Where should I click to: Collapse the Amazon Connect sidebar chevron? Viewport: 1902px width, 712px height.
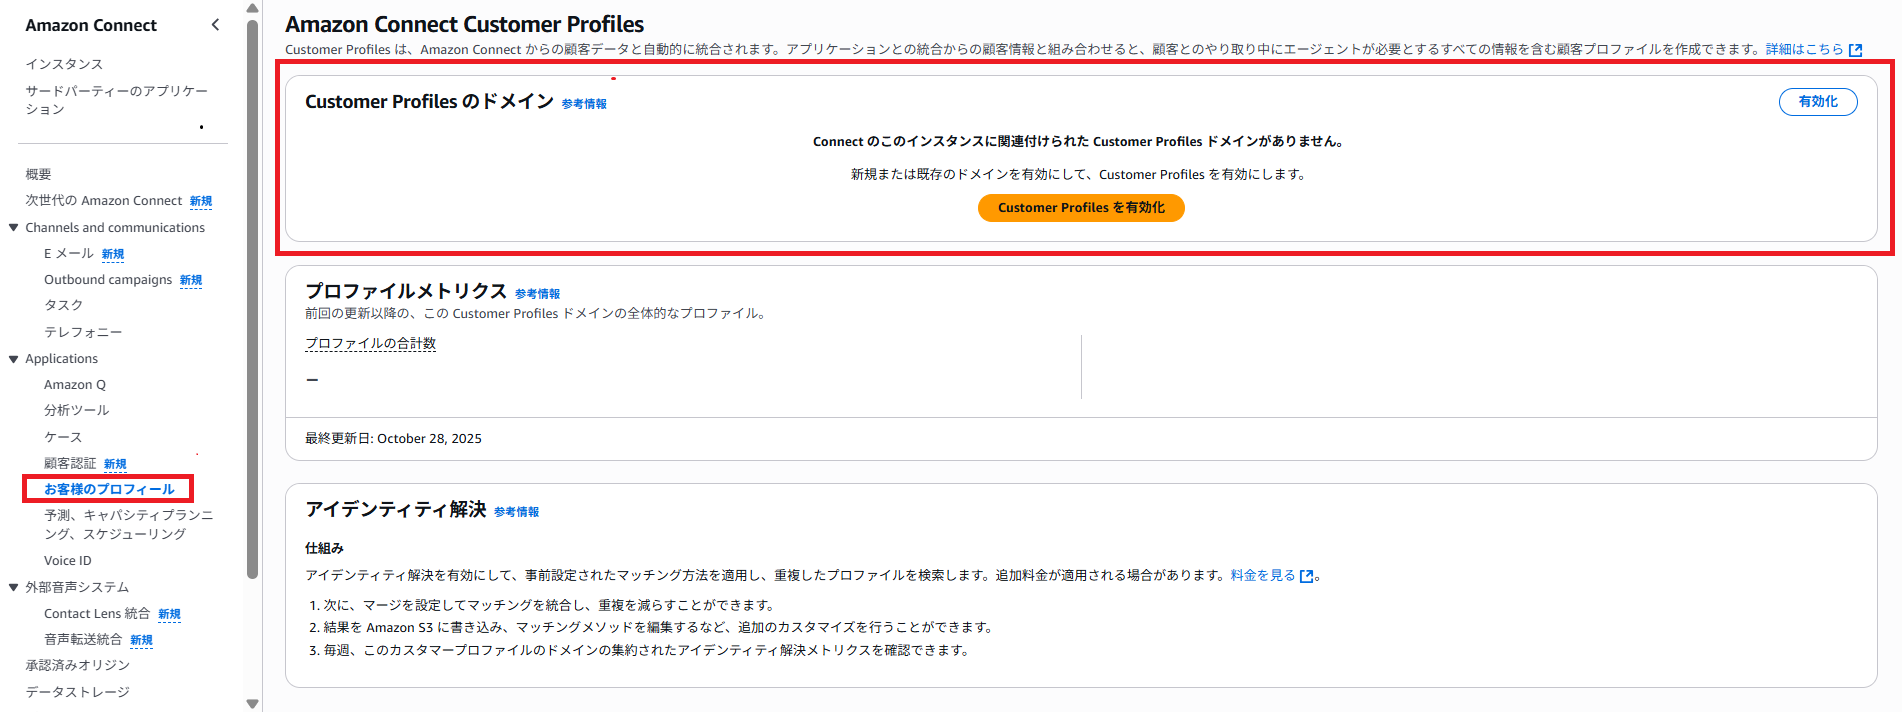215,25
